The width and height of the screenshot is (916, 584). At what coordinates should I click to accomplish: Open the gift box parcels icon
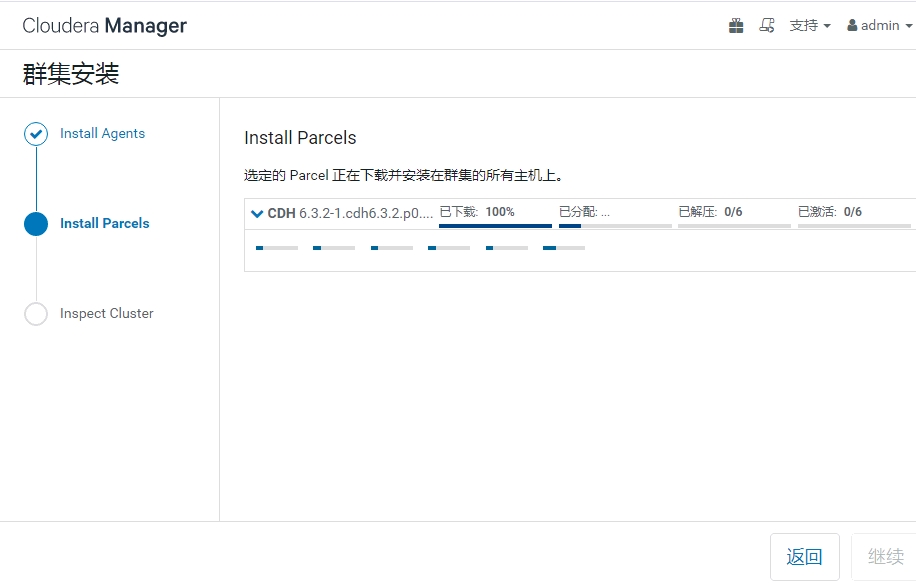point(736,26)
